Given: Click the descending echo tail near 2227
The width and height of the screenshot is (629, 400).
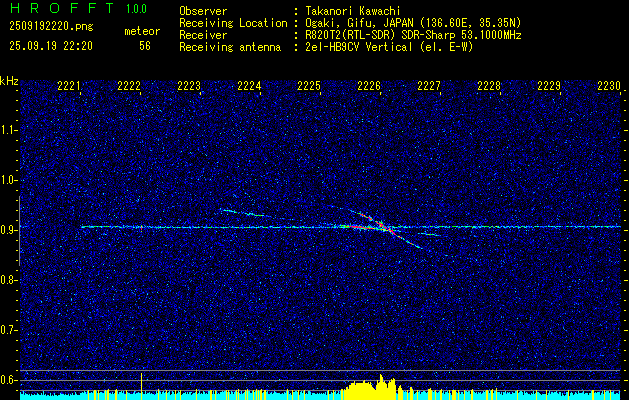Looking at the screenshot, I should click(x=411, y=242).
